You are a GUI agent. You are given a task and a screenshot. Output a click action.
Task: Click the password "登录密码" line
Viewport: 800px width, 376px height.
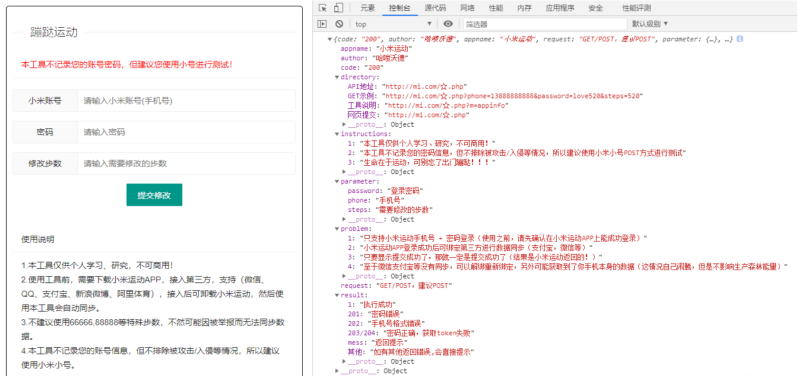[x=386, y=191]
